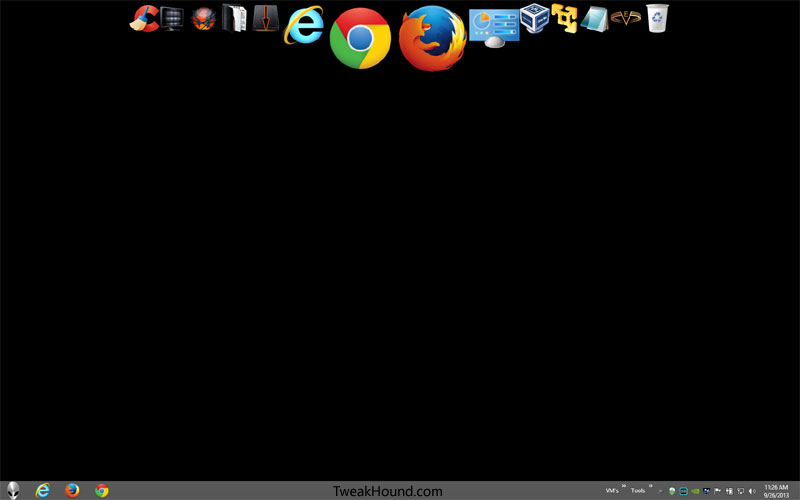Open Chrome from the taskbar
The image size is (800, 500).
tap(102, 491)
